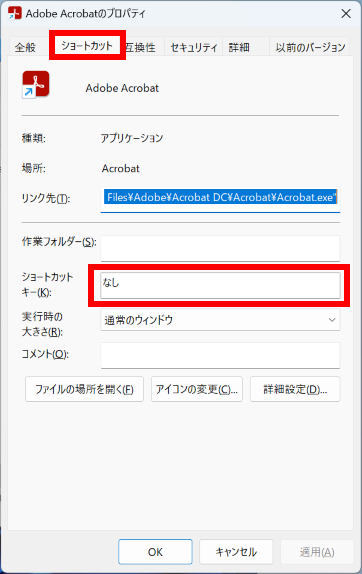Switch to the 全般 tab

click(25, 47)
